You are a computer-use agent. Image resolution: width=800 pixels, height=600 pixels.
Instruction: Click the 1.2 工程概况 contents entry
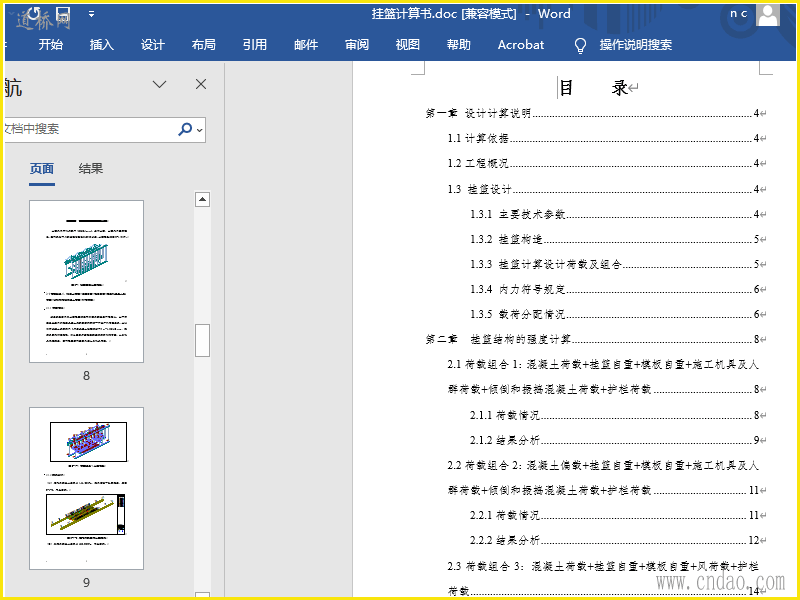pyautogui.click(x=604, y=163)
